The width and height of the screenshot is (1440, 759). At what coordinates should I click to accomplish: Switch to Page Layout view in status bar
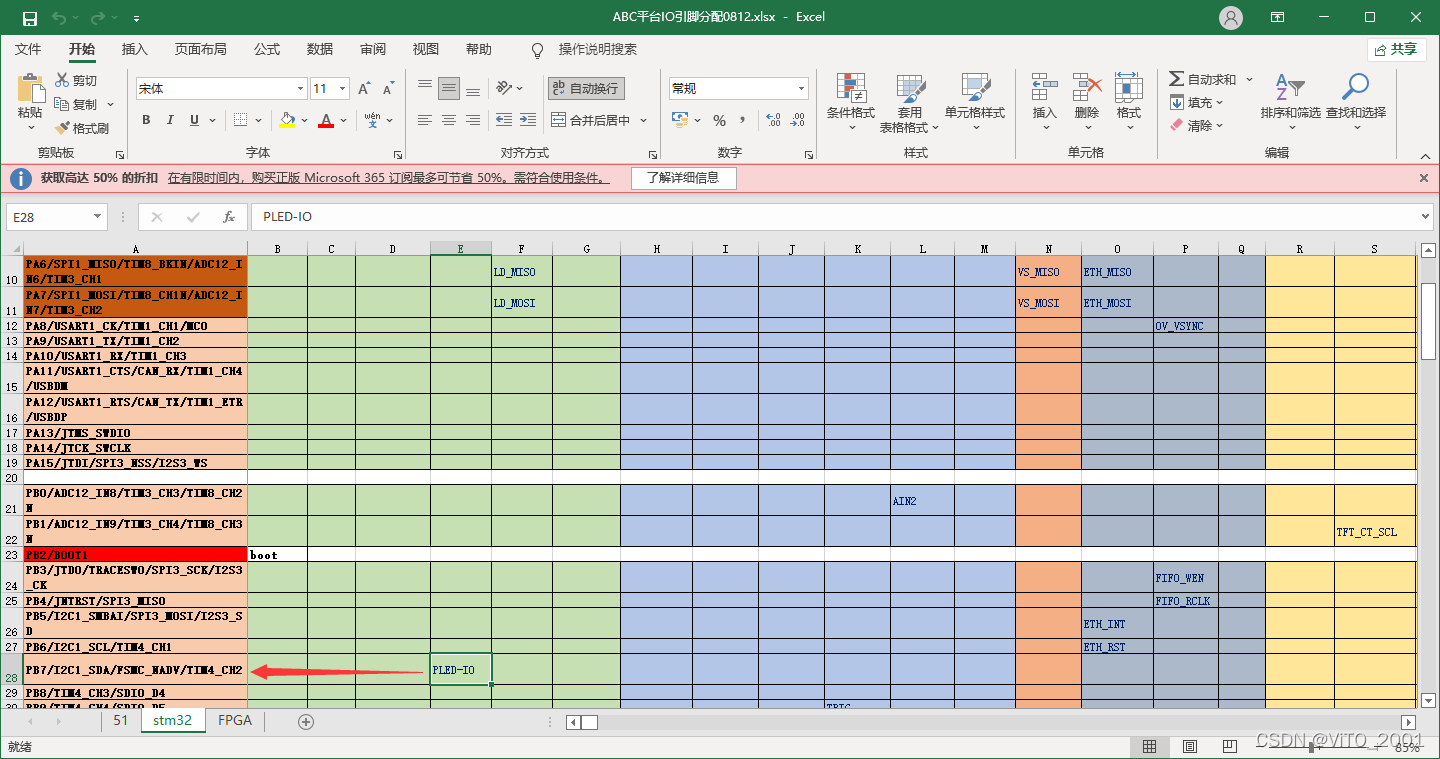pos(1190,746)
